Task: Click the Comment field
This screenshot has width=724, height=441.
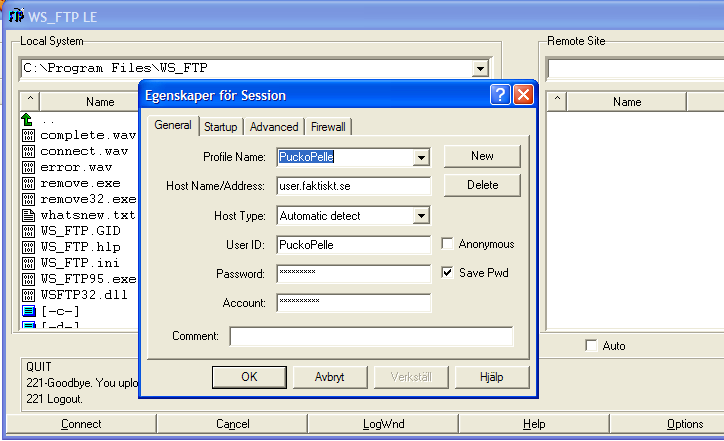Action: pyautogui.click(x=371, y=336)
